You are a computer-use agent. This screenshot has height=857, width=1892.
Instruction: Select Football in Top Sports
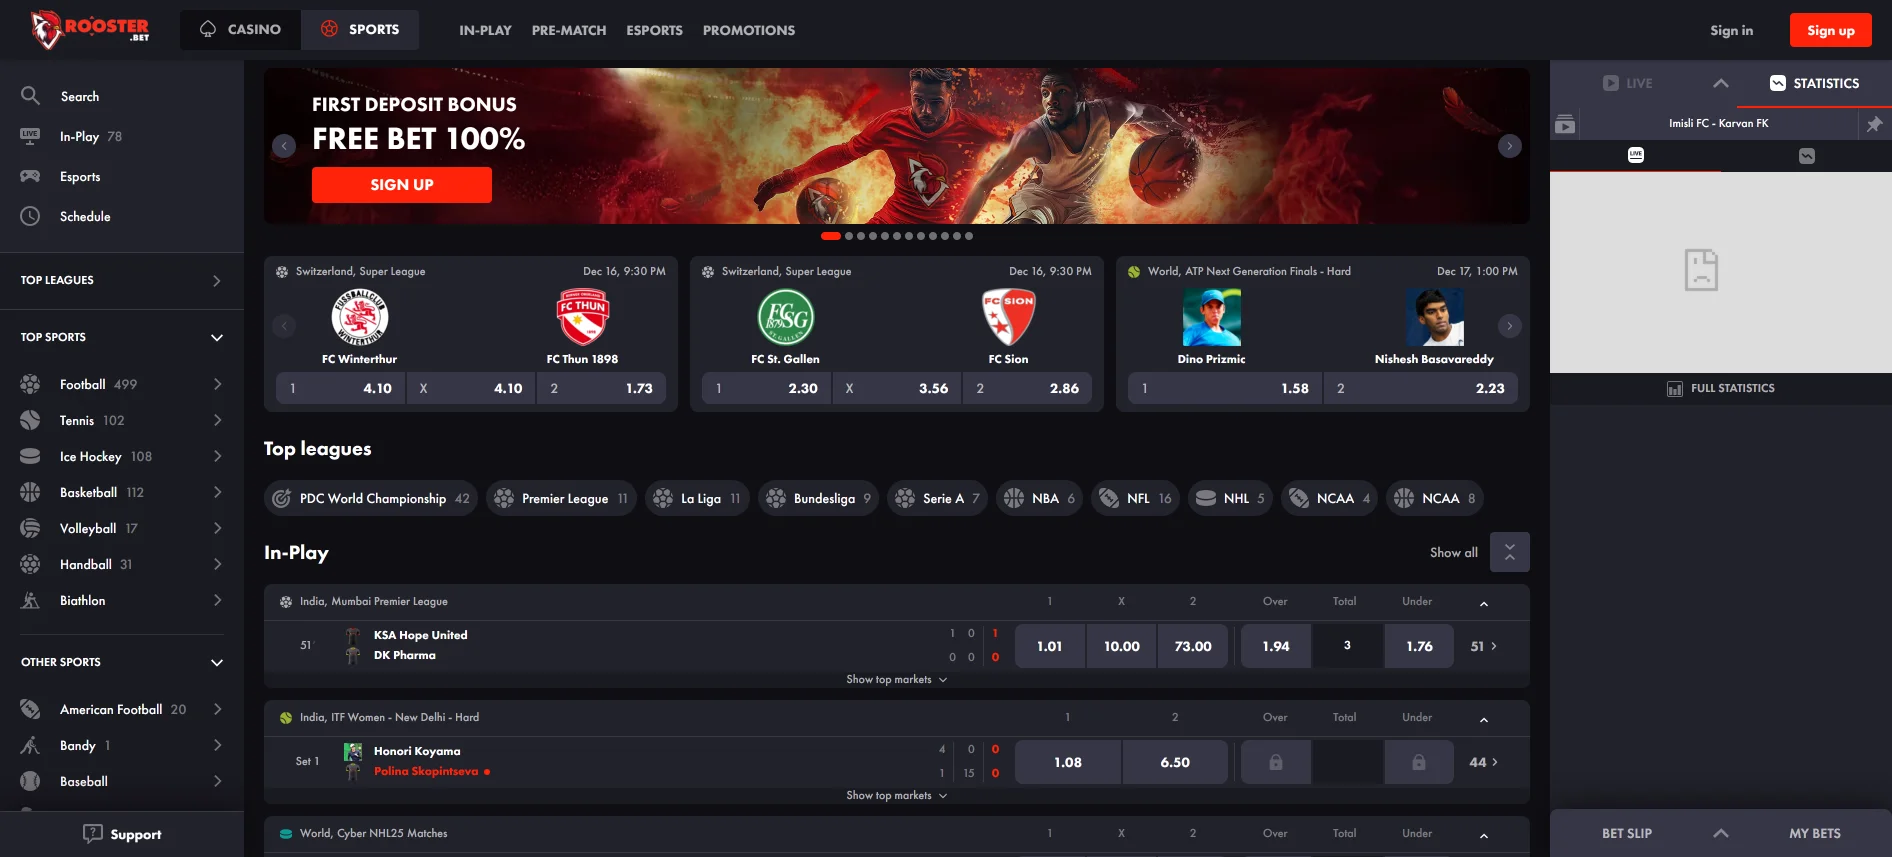(122, 384)
